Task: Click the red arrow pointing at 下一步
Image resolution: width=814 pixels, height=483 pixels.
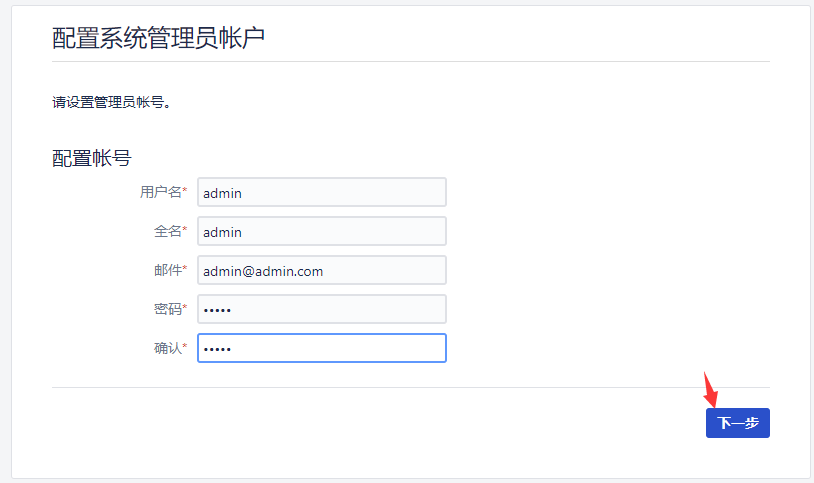Action: pos(710,390)
